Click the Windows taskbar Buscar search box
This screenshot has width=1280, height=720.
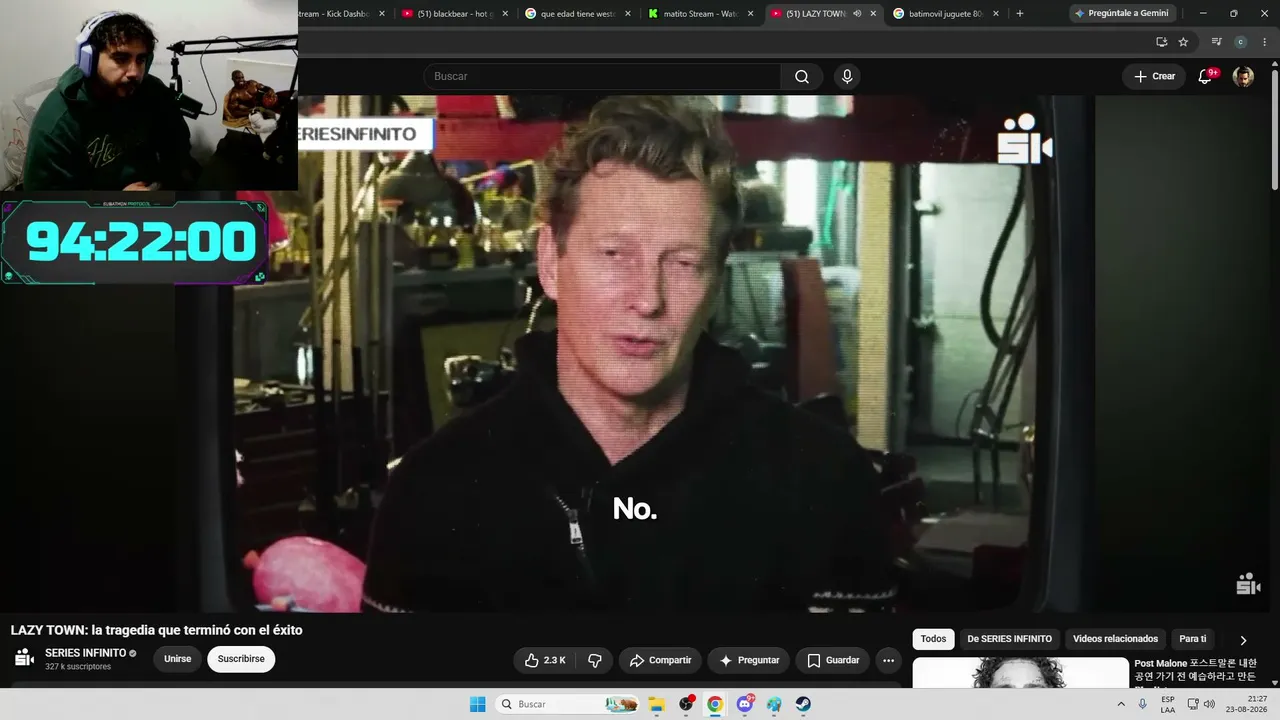(x=568, y=704)
